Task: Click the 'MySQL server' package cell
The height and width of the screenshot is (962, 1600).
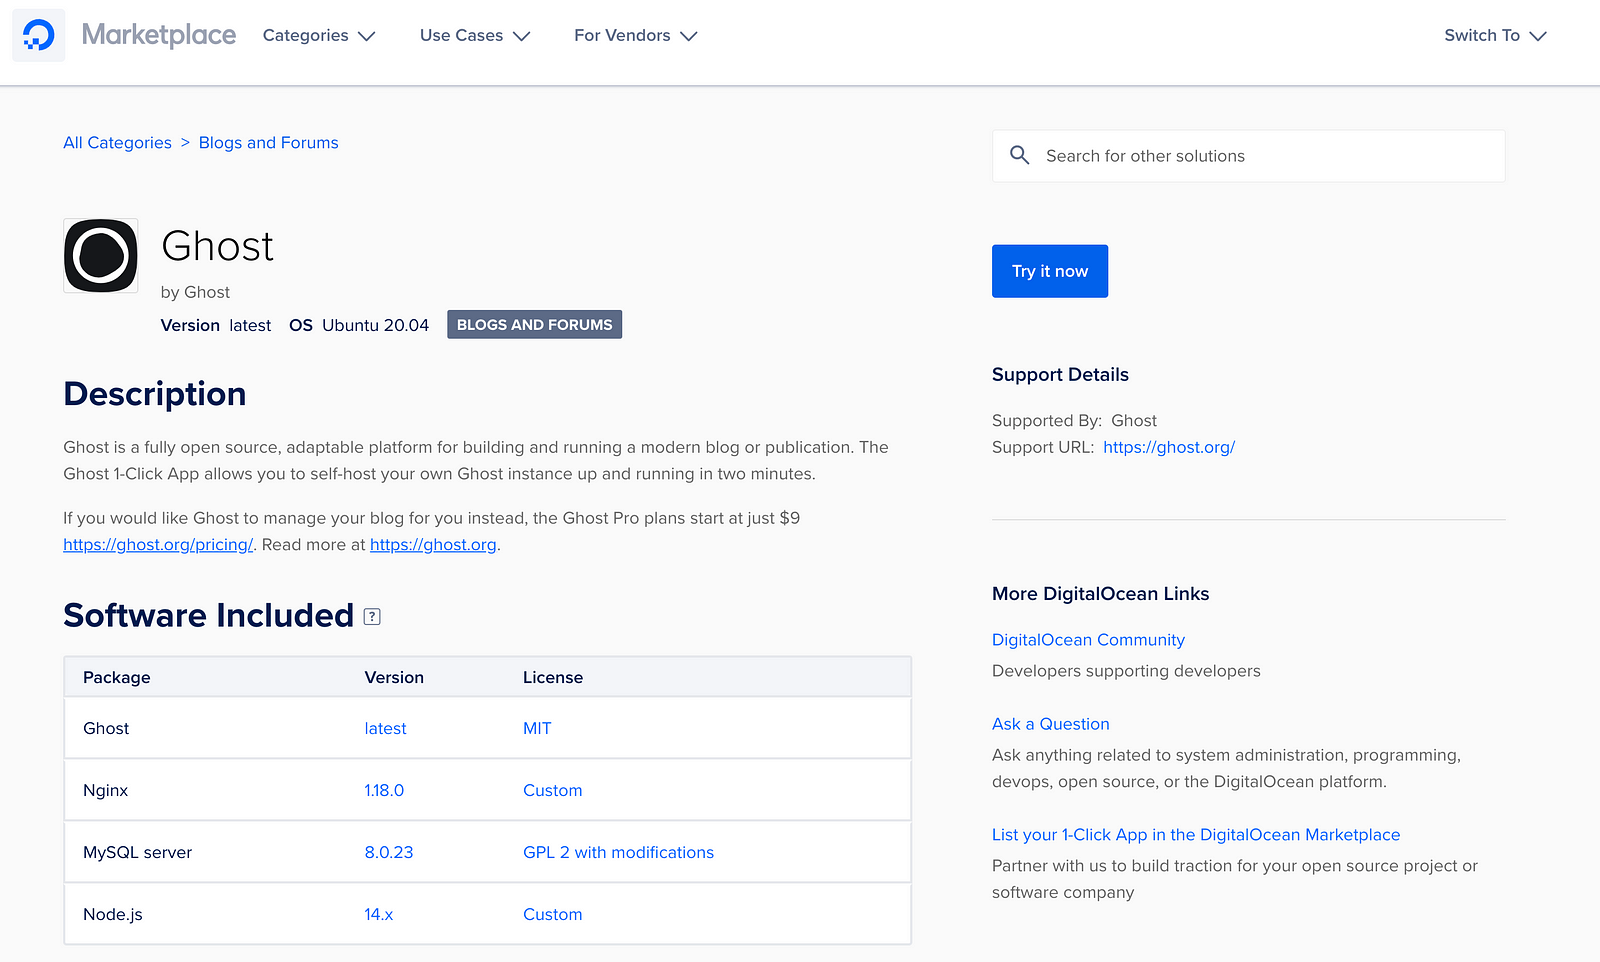Action: pyautogui.click(x=137, y=853)
